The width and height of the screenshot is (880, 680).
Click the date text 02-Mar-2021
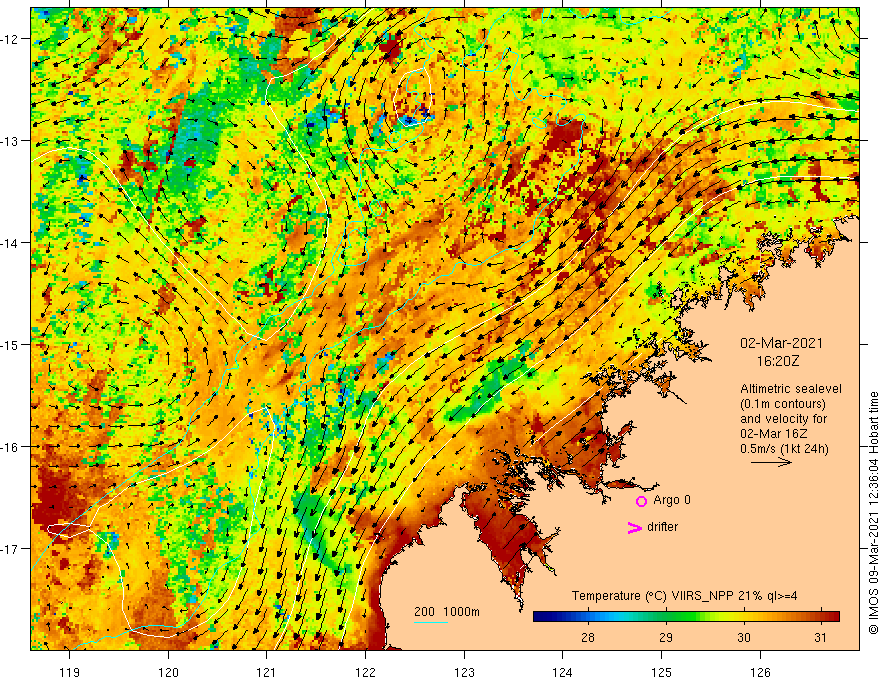[781, 343]
